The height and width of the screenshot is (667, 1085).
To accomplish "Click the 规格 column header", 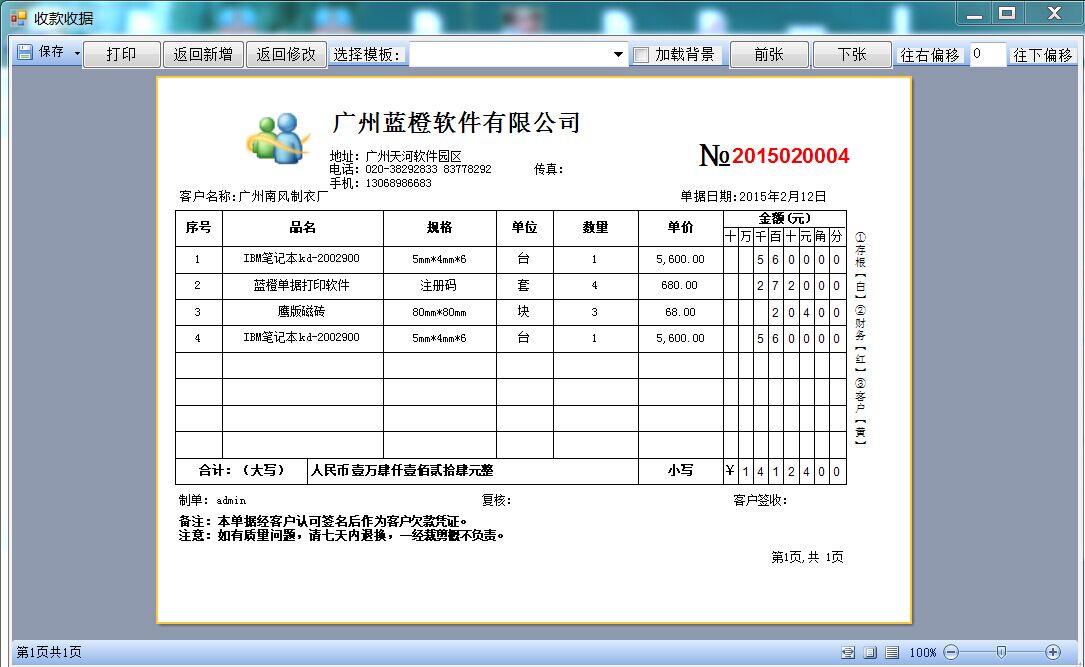I will [439, 228].
